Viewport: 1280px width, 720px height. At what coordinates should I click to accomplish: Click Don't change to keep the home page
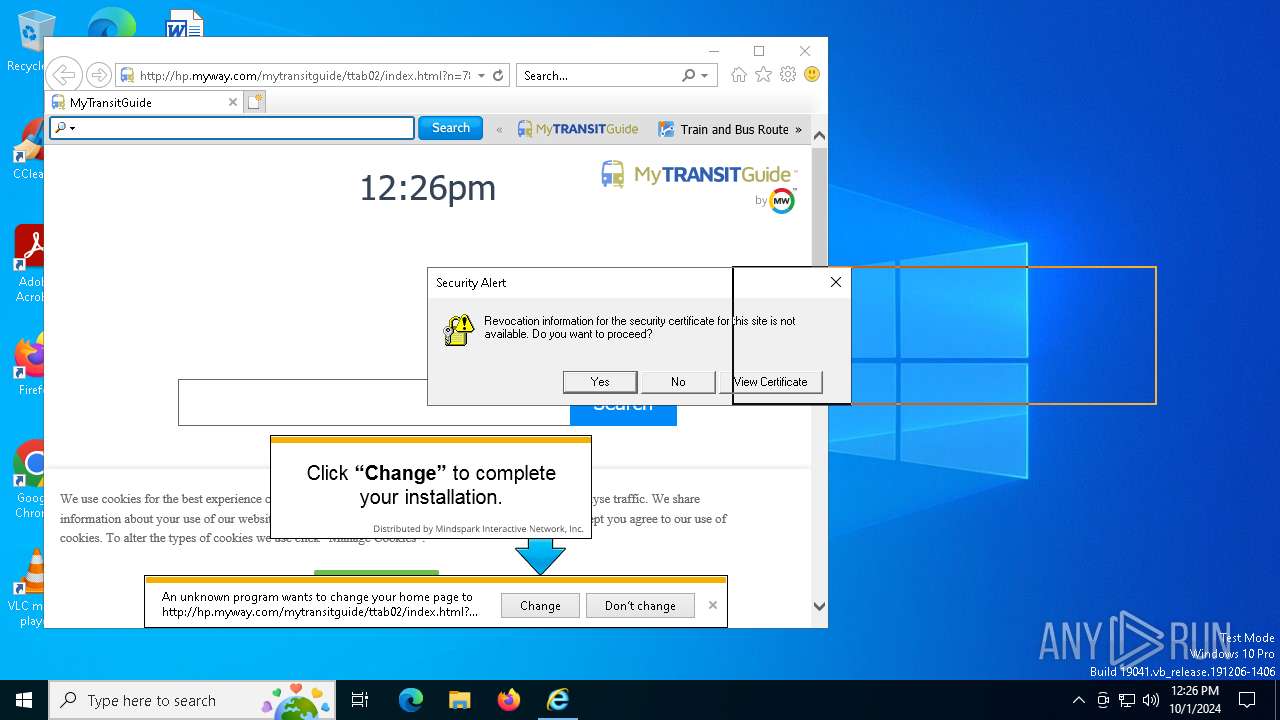[x=640, y=605]
